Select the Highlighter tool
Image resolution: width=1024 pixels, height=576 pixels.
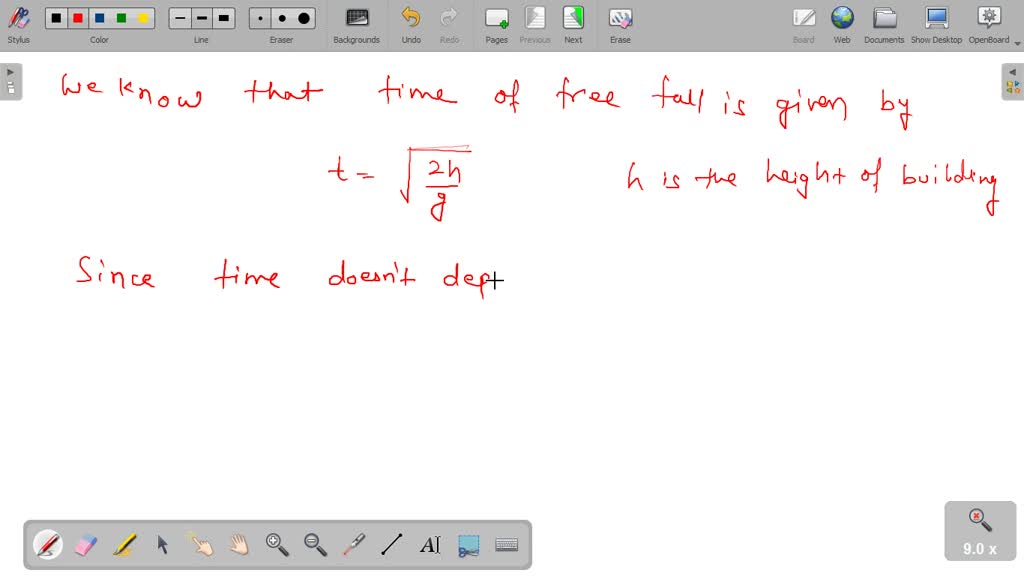(x=126, y=545)
